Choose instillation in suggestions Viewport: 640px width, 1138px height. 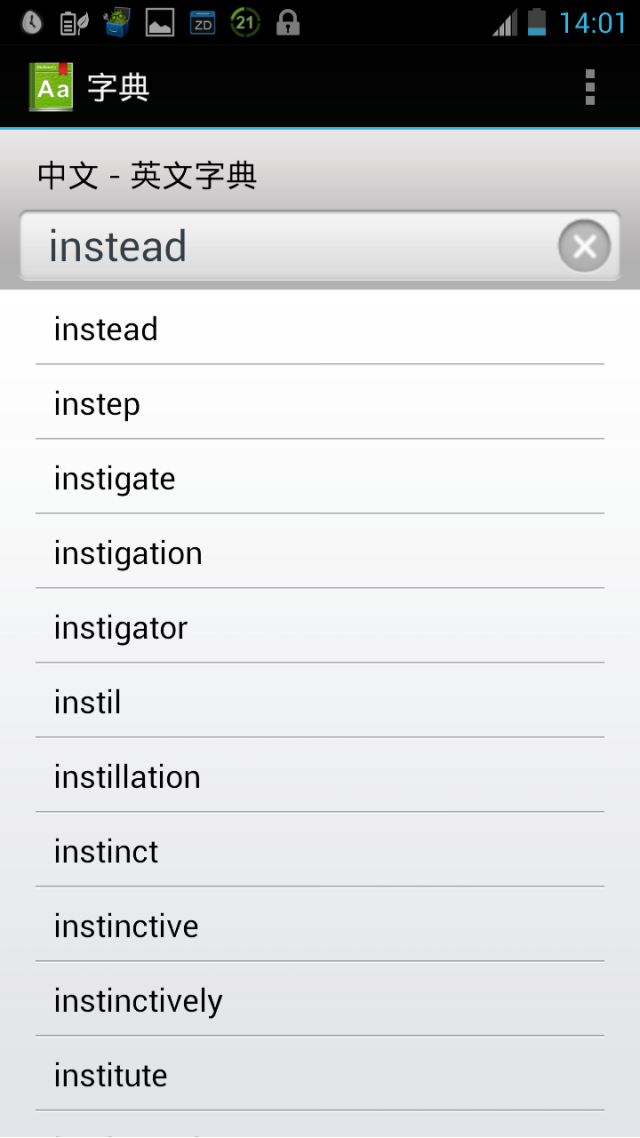(320, 777)
